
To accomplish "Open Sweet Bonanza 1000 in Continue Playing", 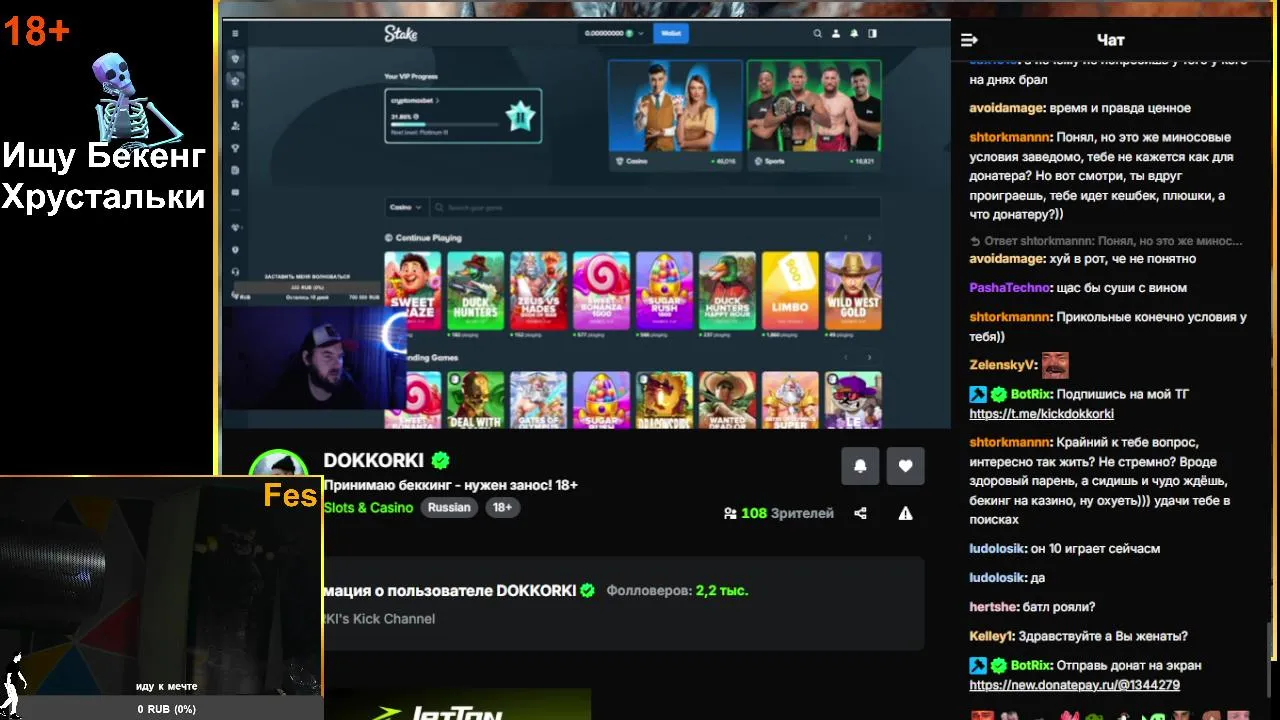I will (x=601, y=290).
